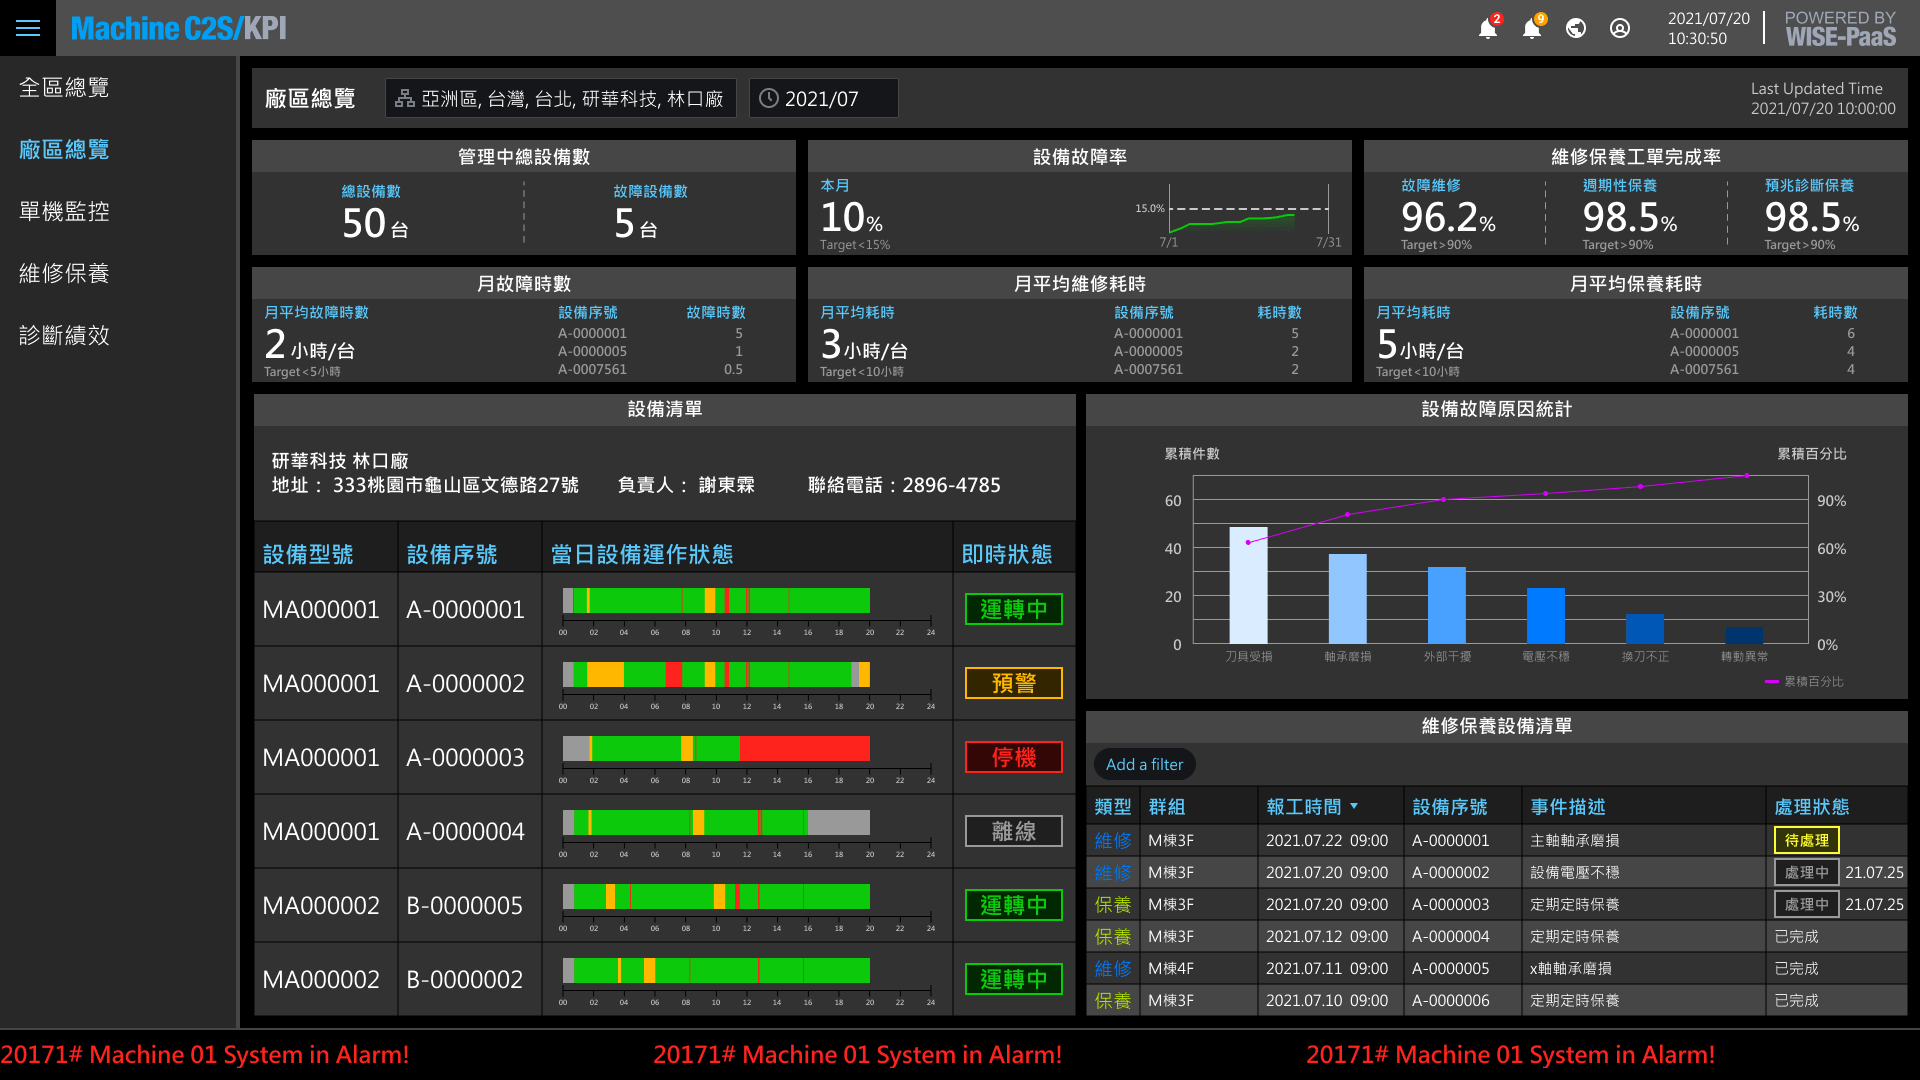Open the 2021/07 month picker

click(x=822, y=98)
